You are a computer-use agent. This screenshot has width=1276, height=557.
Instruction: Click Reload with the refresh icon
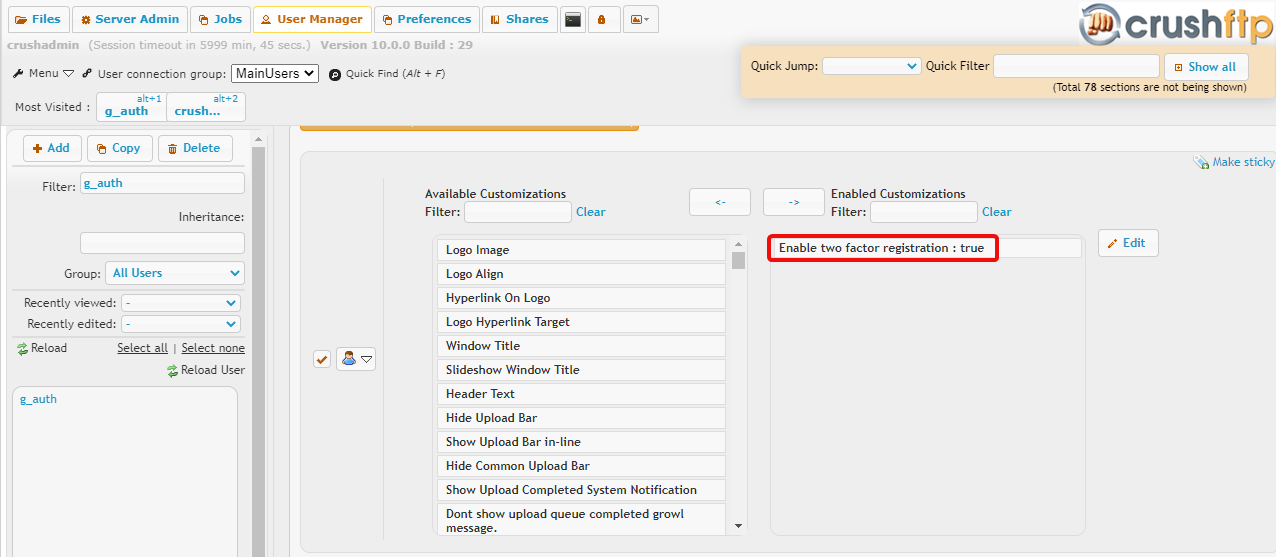42,348
